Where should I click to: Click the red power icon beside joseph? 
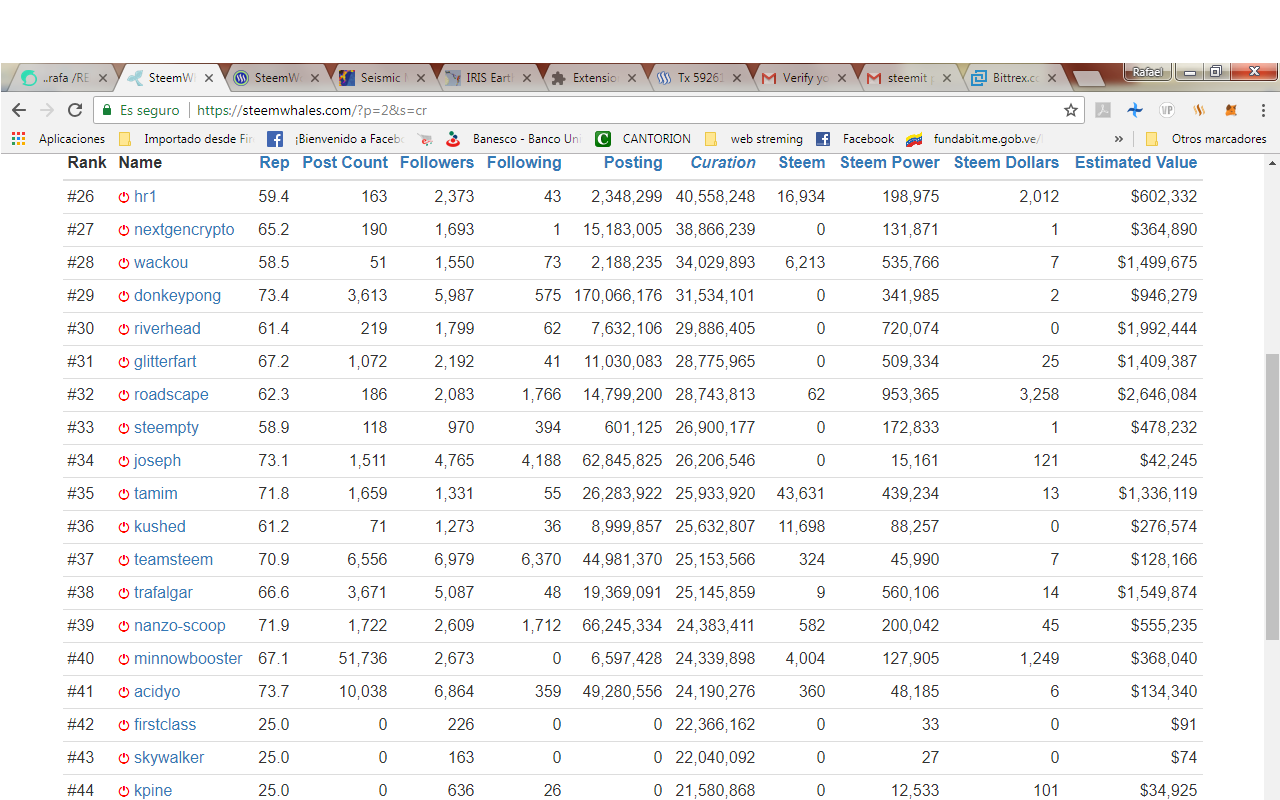(124, 462)
